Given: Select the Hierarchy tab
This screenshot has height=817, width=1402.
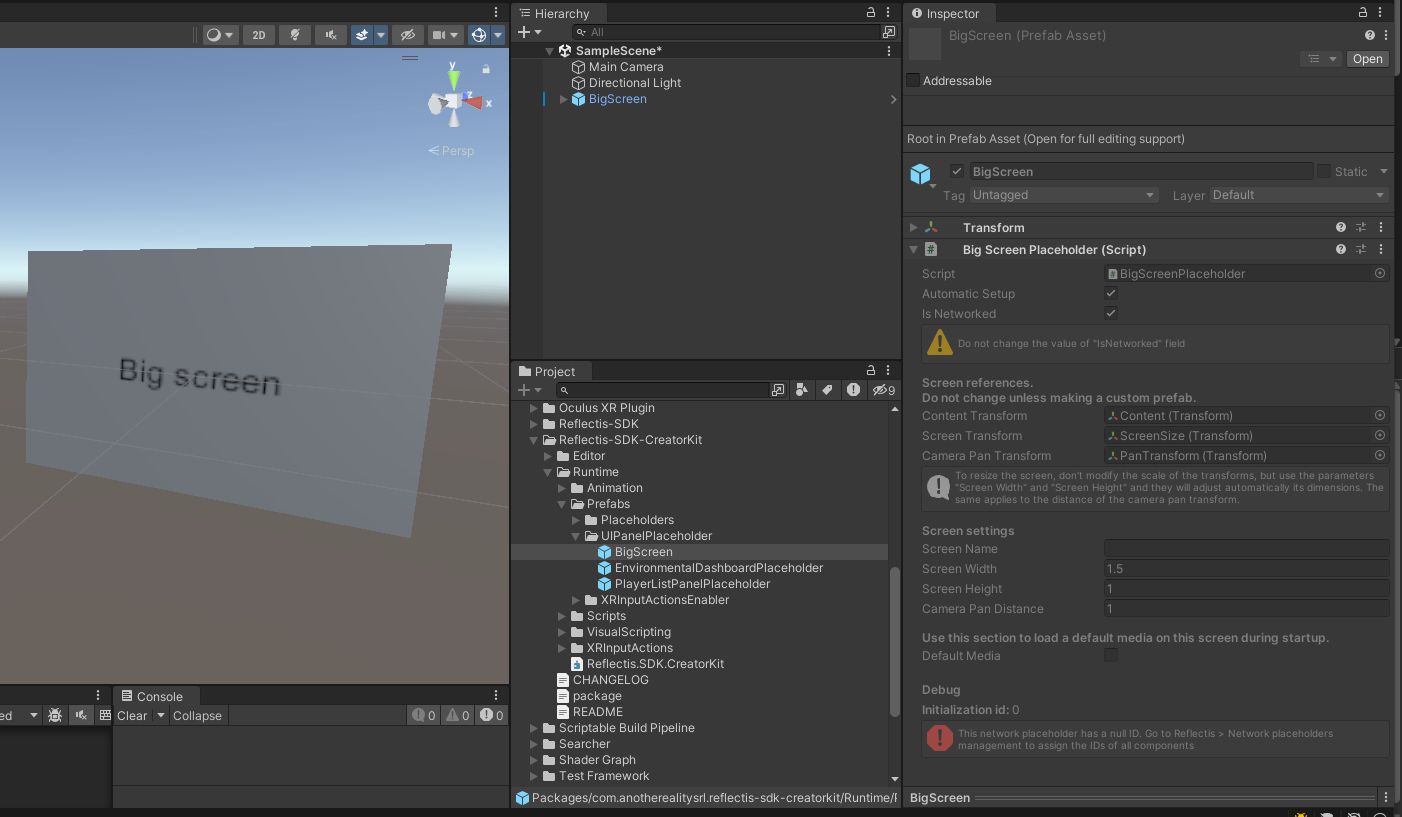Looking at the screenshot, I should click(560, 14).
